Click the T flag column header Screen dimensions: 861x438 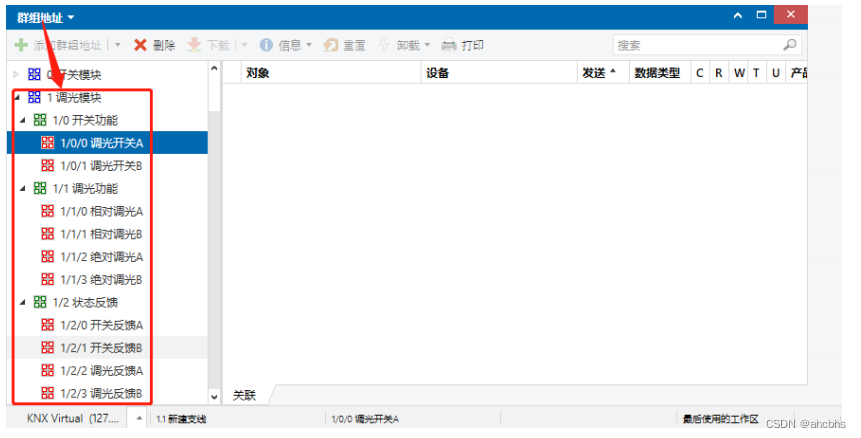pos(756,72)
